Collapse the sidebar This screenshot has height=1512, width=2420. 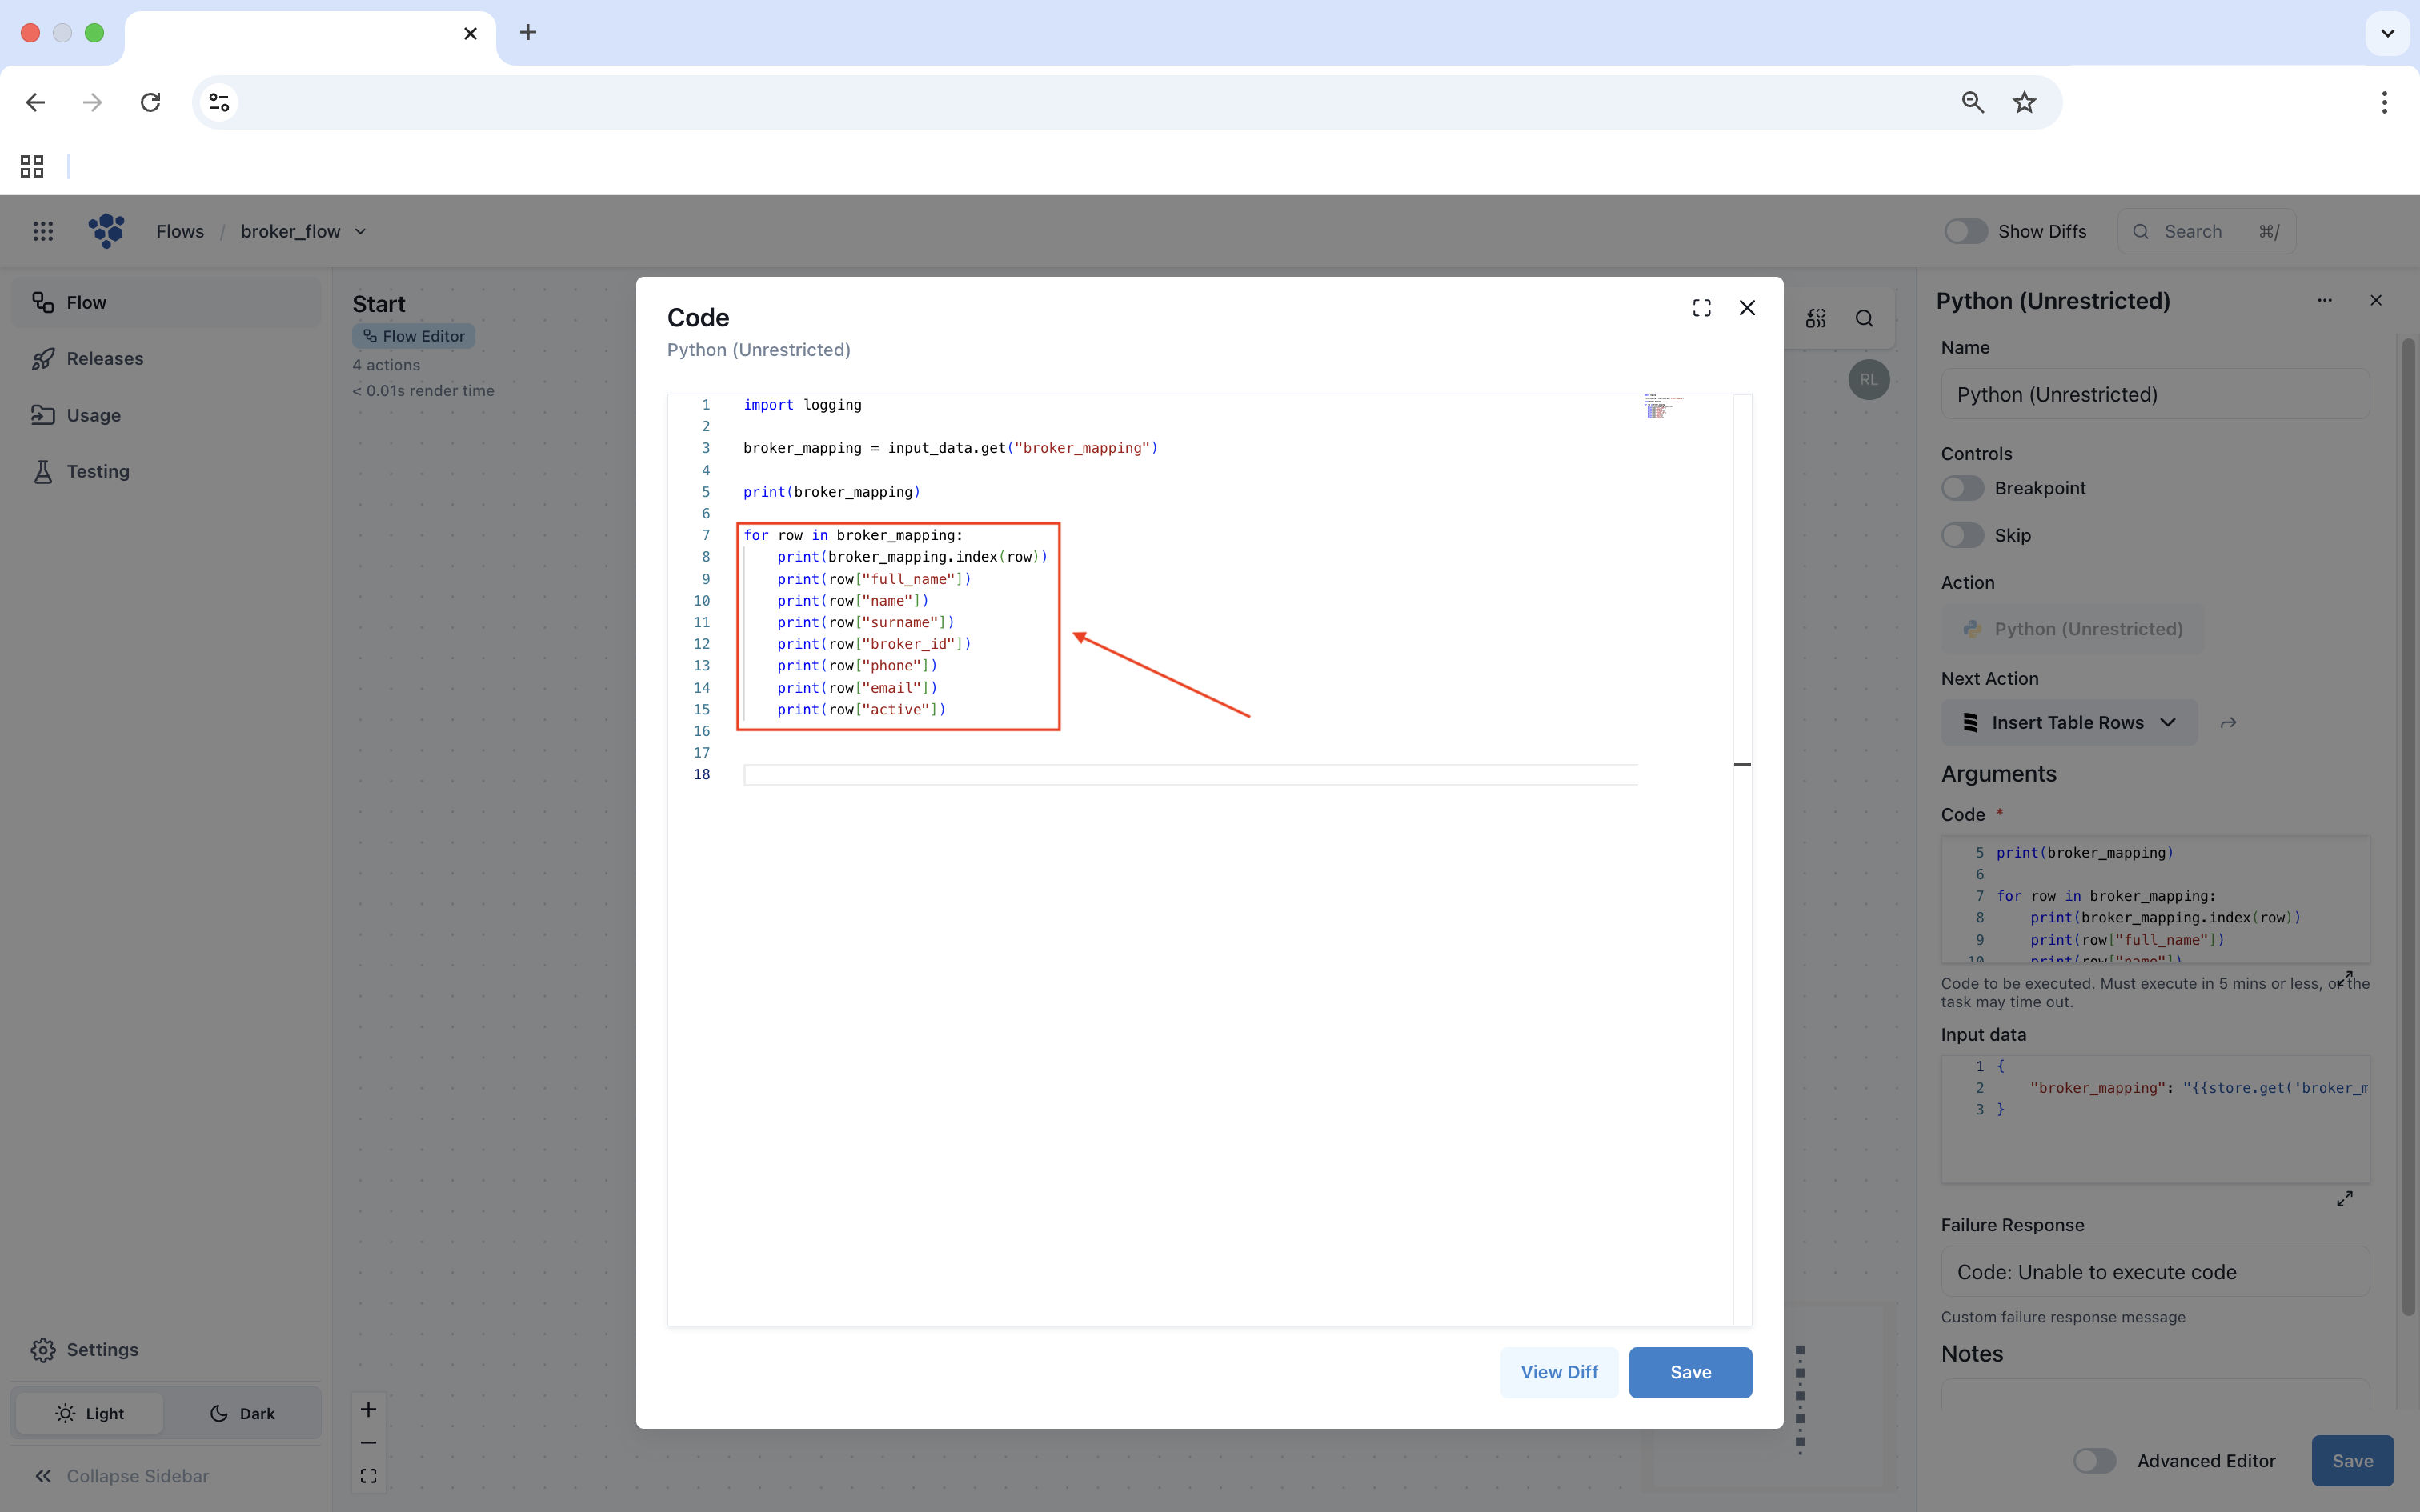click(x=122, y=1476)
